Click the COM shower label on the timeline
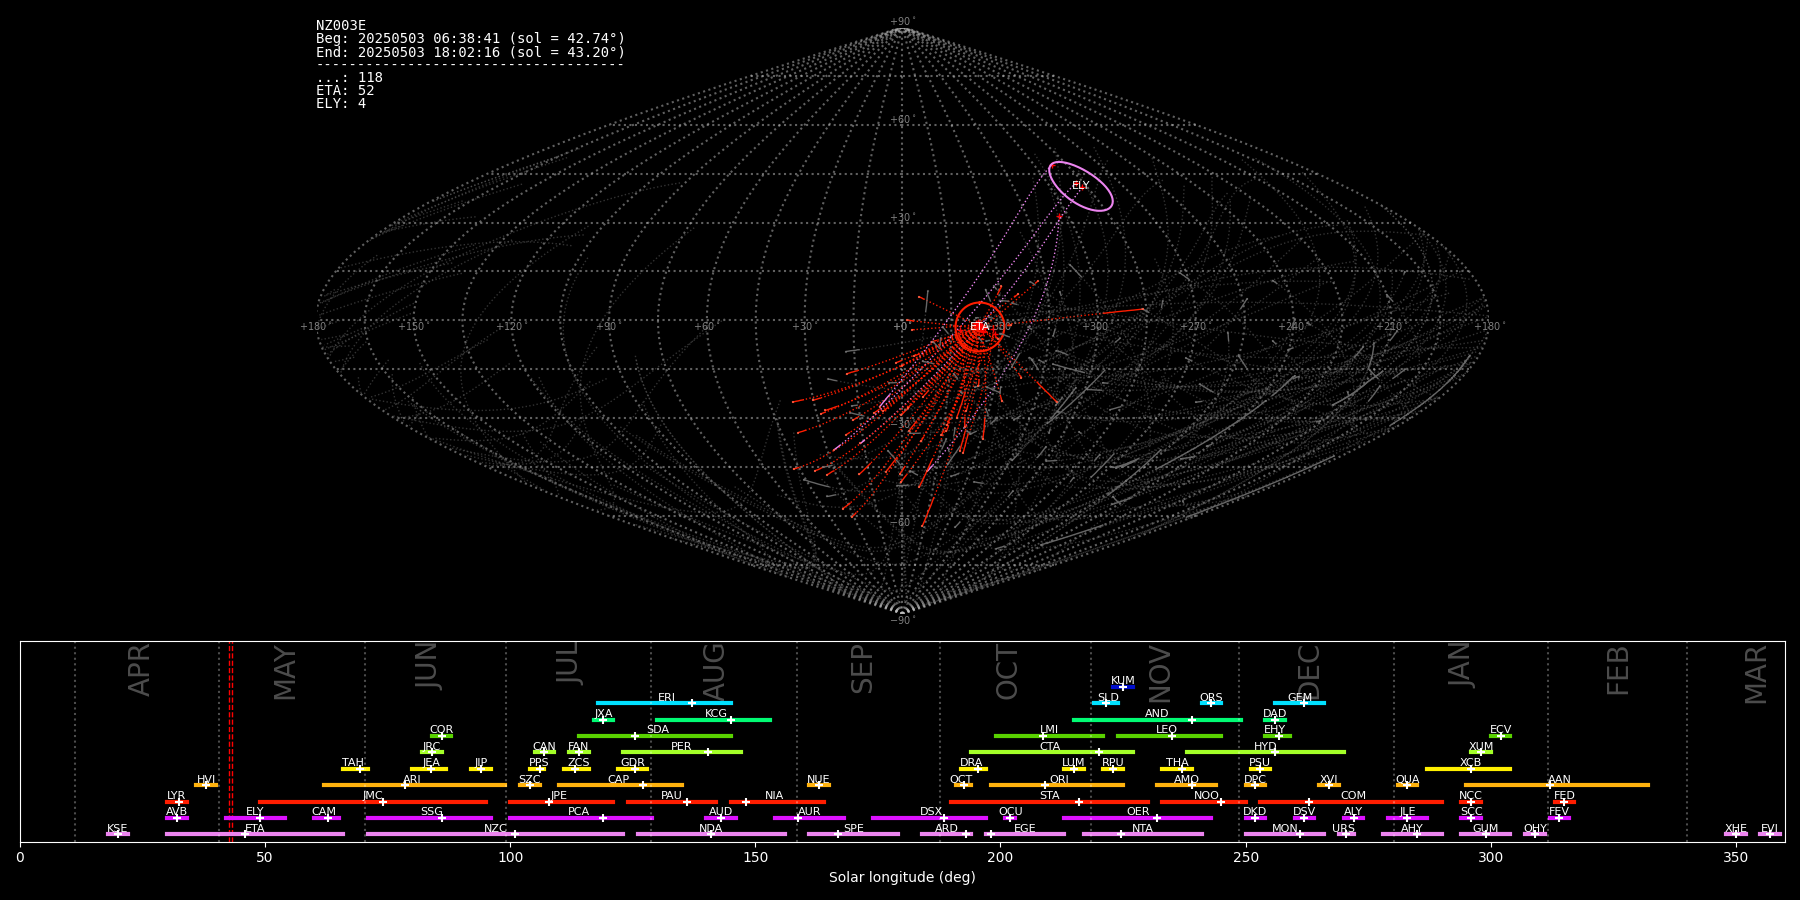This screenshot has width=1800, height=900. 1353,796
